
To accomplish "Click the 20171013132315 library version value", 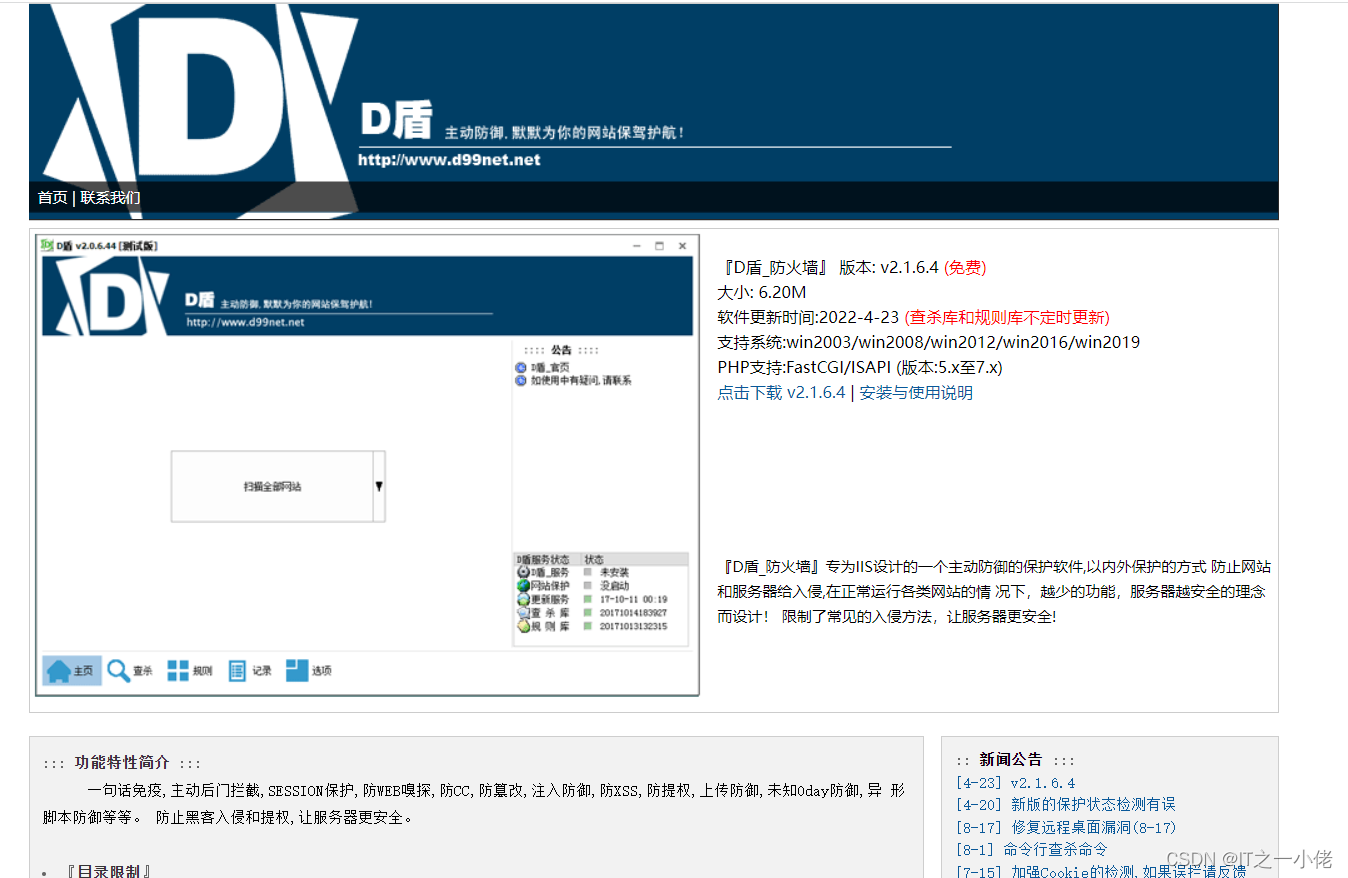I will tap(633, 626).
